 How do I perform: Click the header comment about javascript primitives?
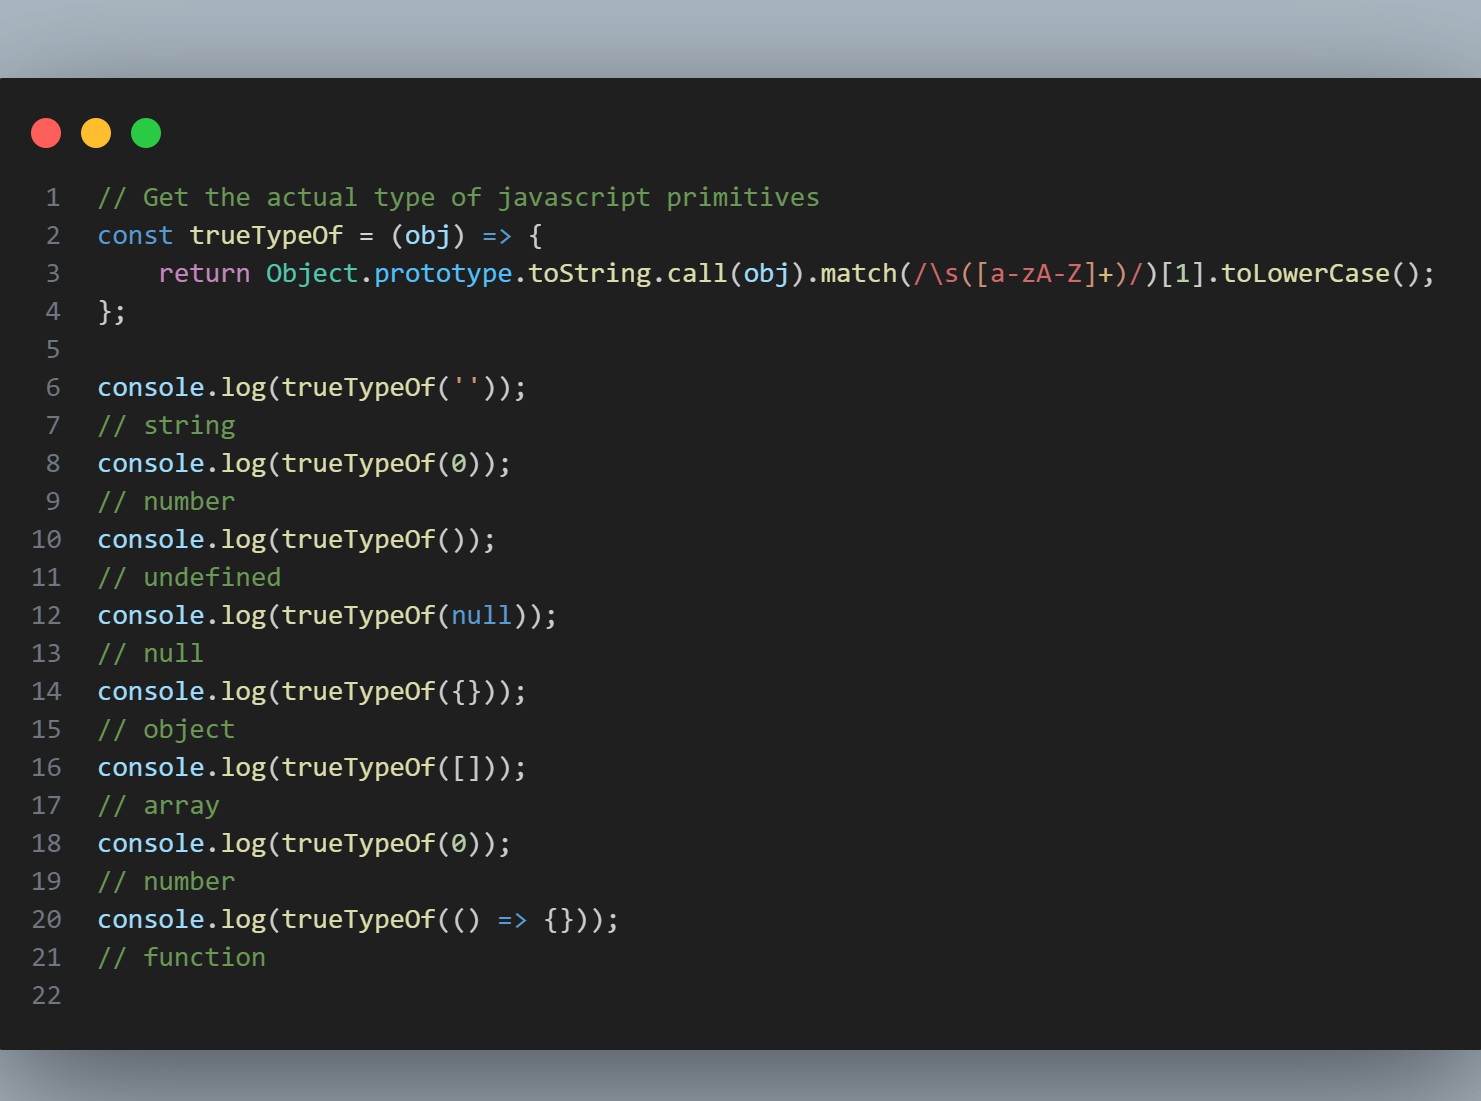tap(458, 198)
